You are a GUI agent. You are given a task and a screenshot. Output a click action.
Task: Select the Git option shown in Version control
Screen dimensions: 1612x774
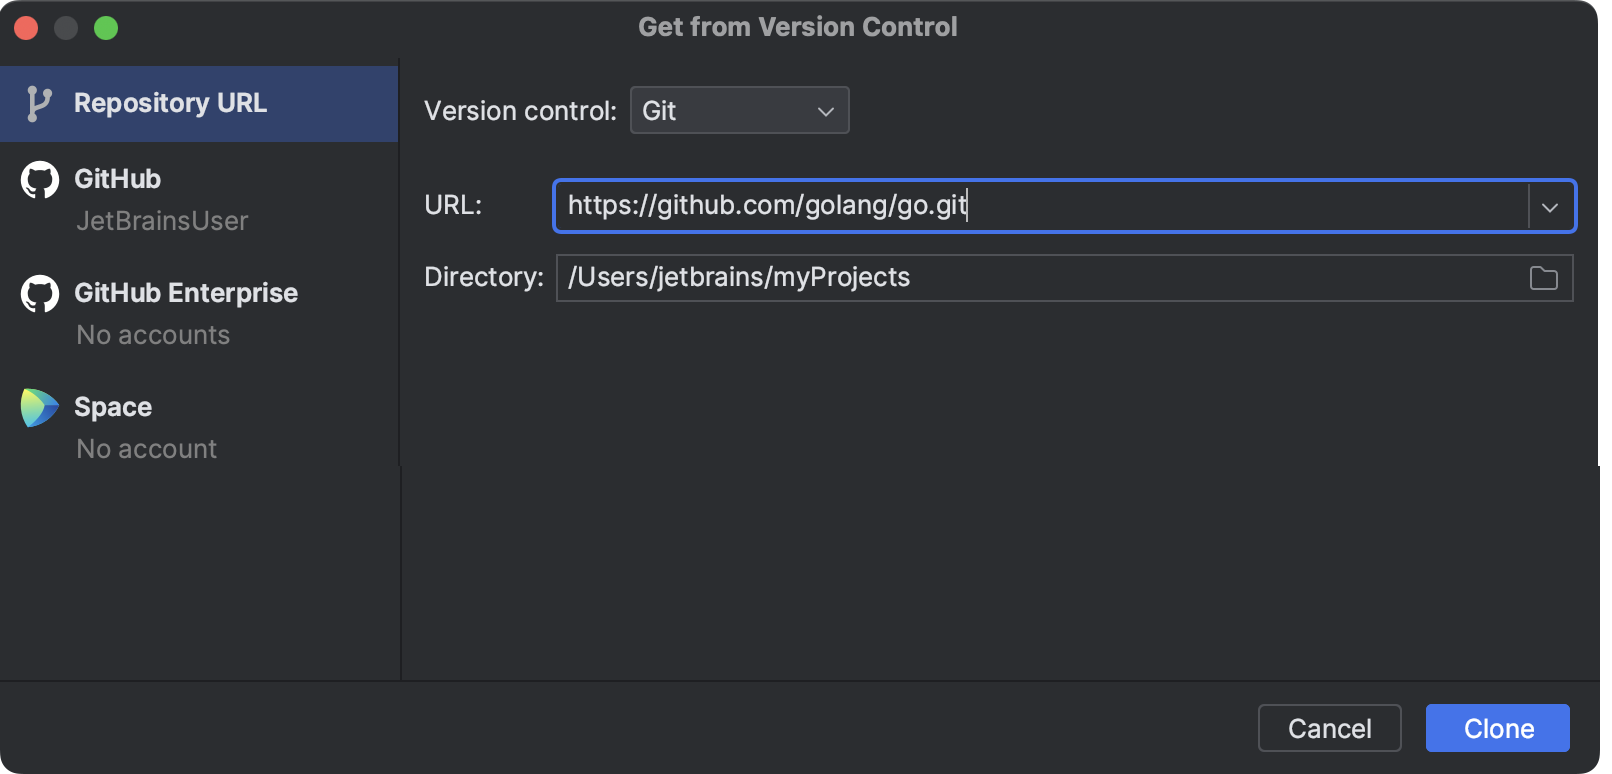tap(660, 110)
